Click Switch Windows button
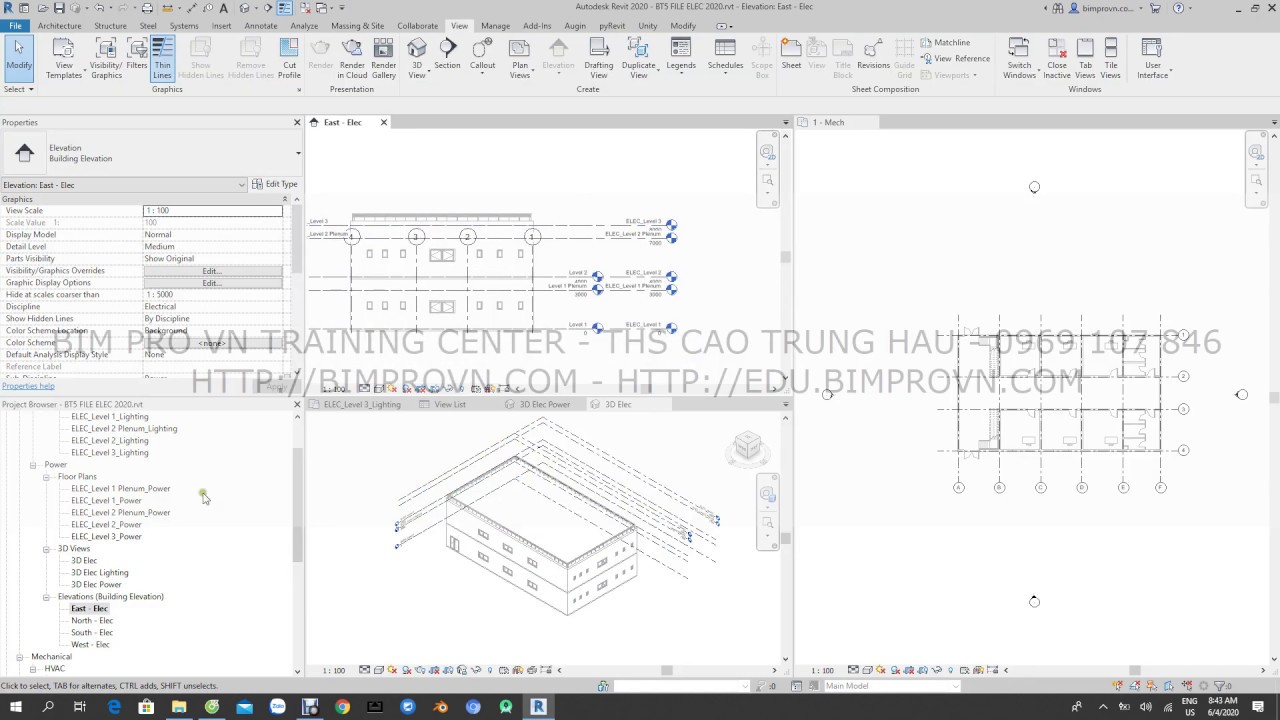This screenshot has width=1280, height=720. pyautogui.click(x=1019, y=58)
